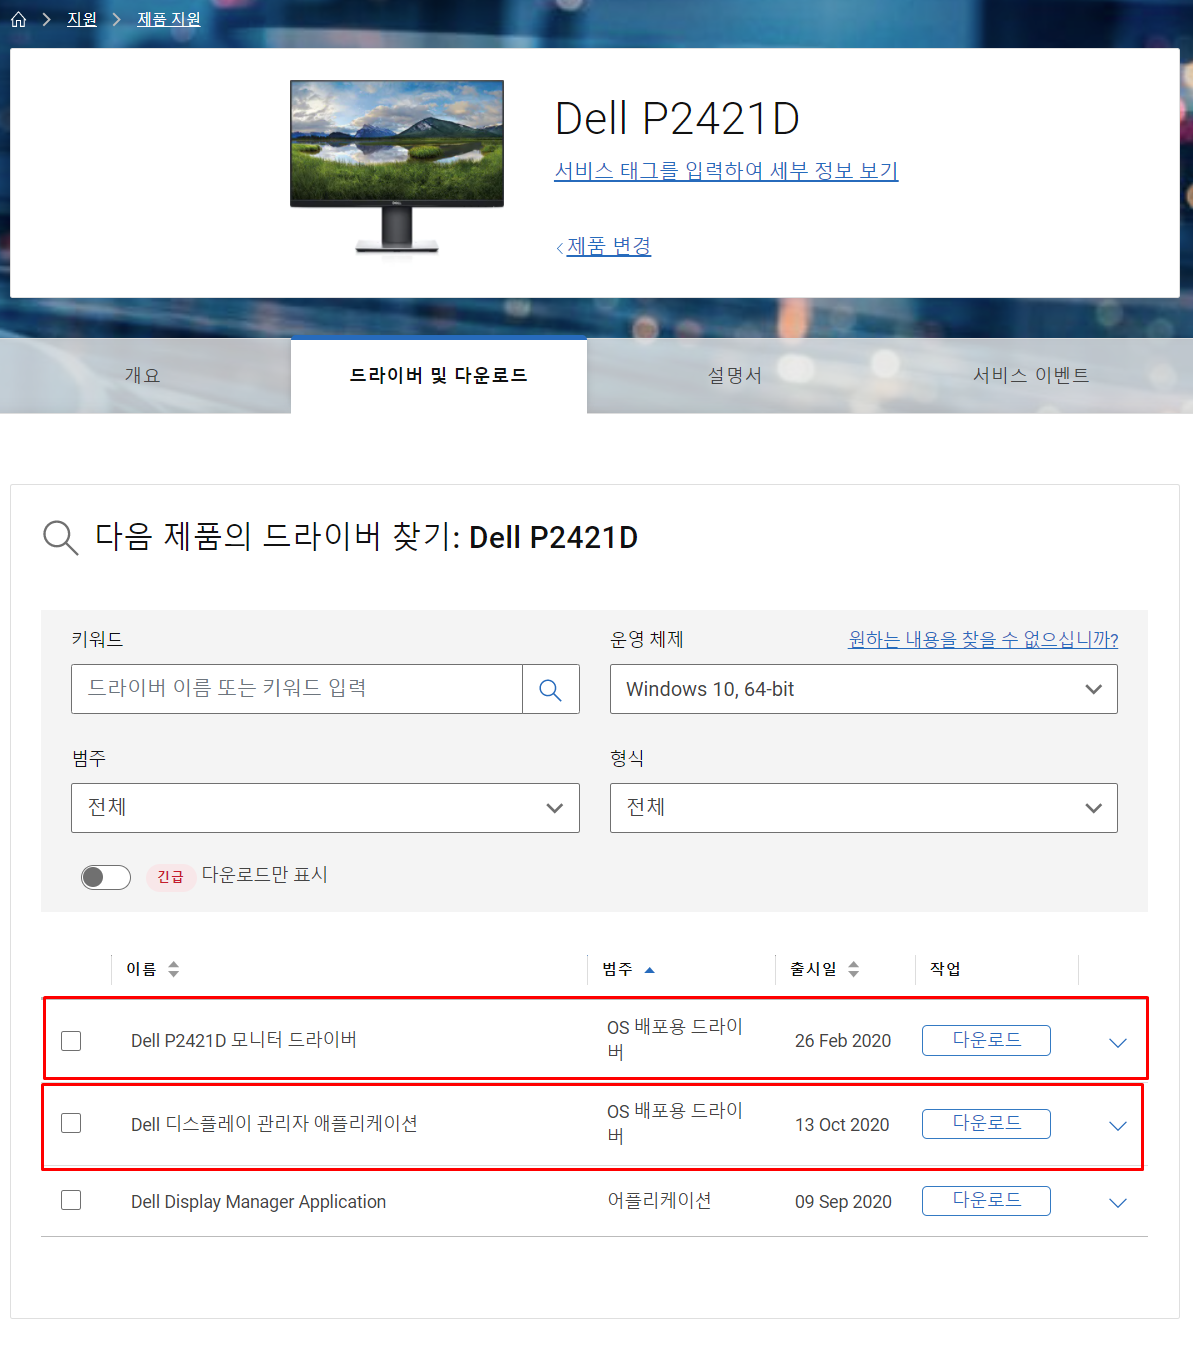Viewport: 1193px width, 1366px height.
Task: Click the 13 Oct 2020 release date
Action: pos(842,1125)
